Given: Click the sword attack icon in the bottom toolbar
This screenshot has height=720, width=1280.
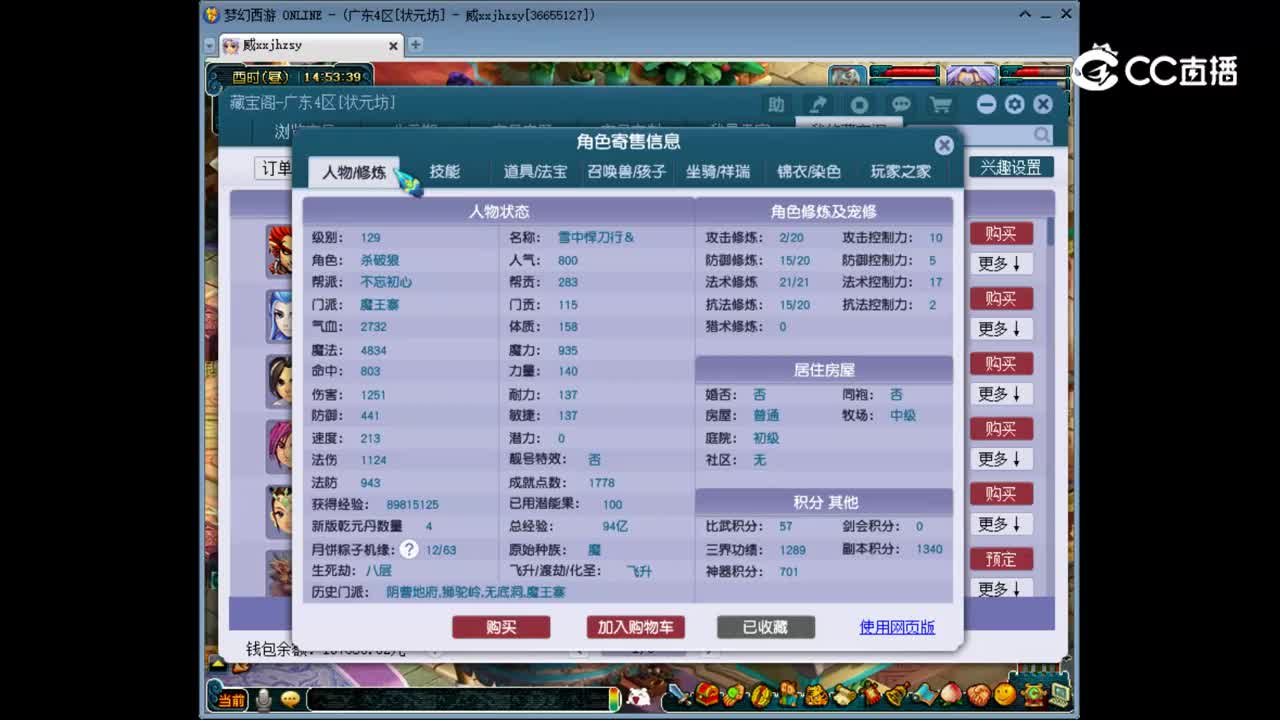Looking at the screenshot, I should 680,694.
